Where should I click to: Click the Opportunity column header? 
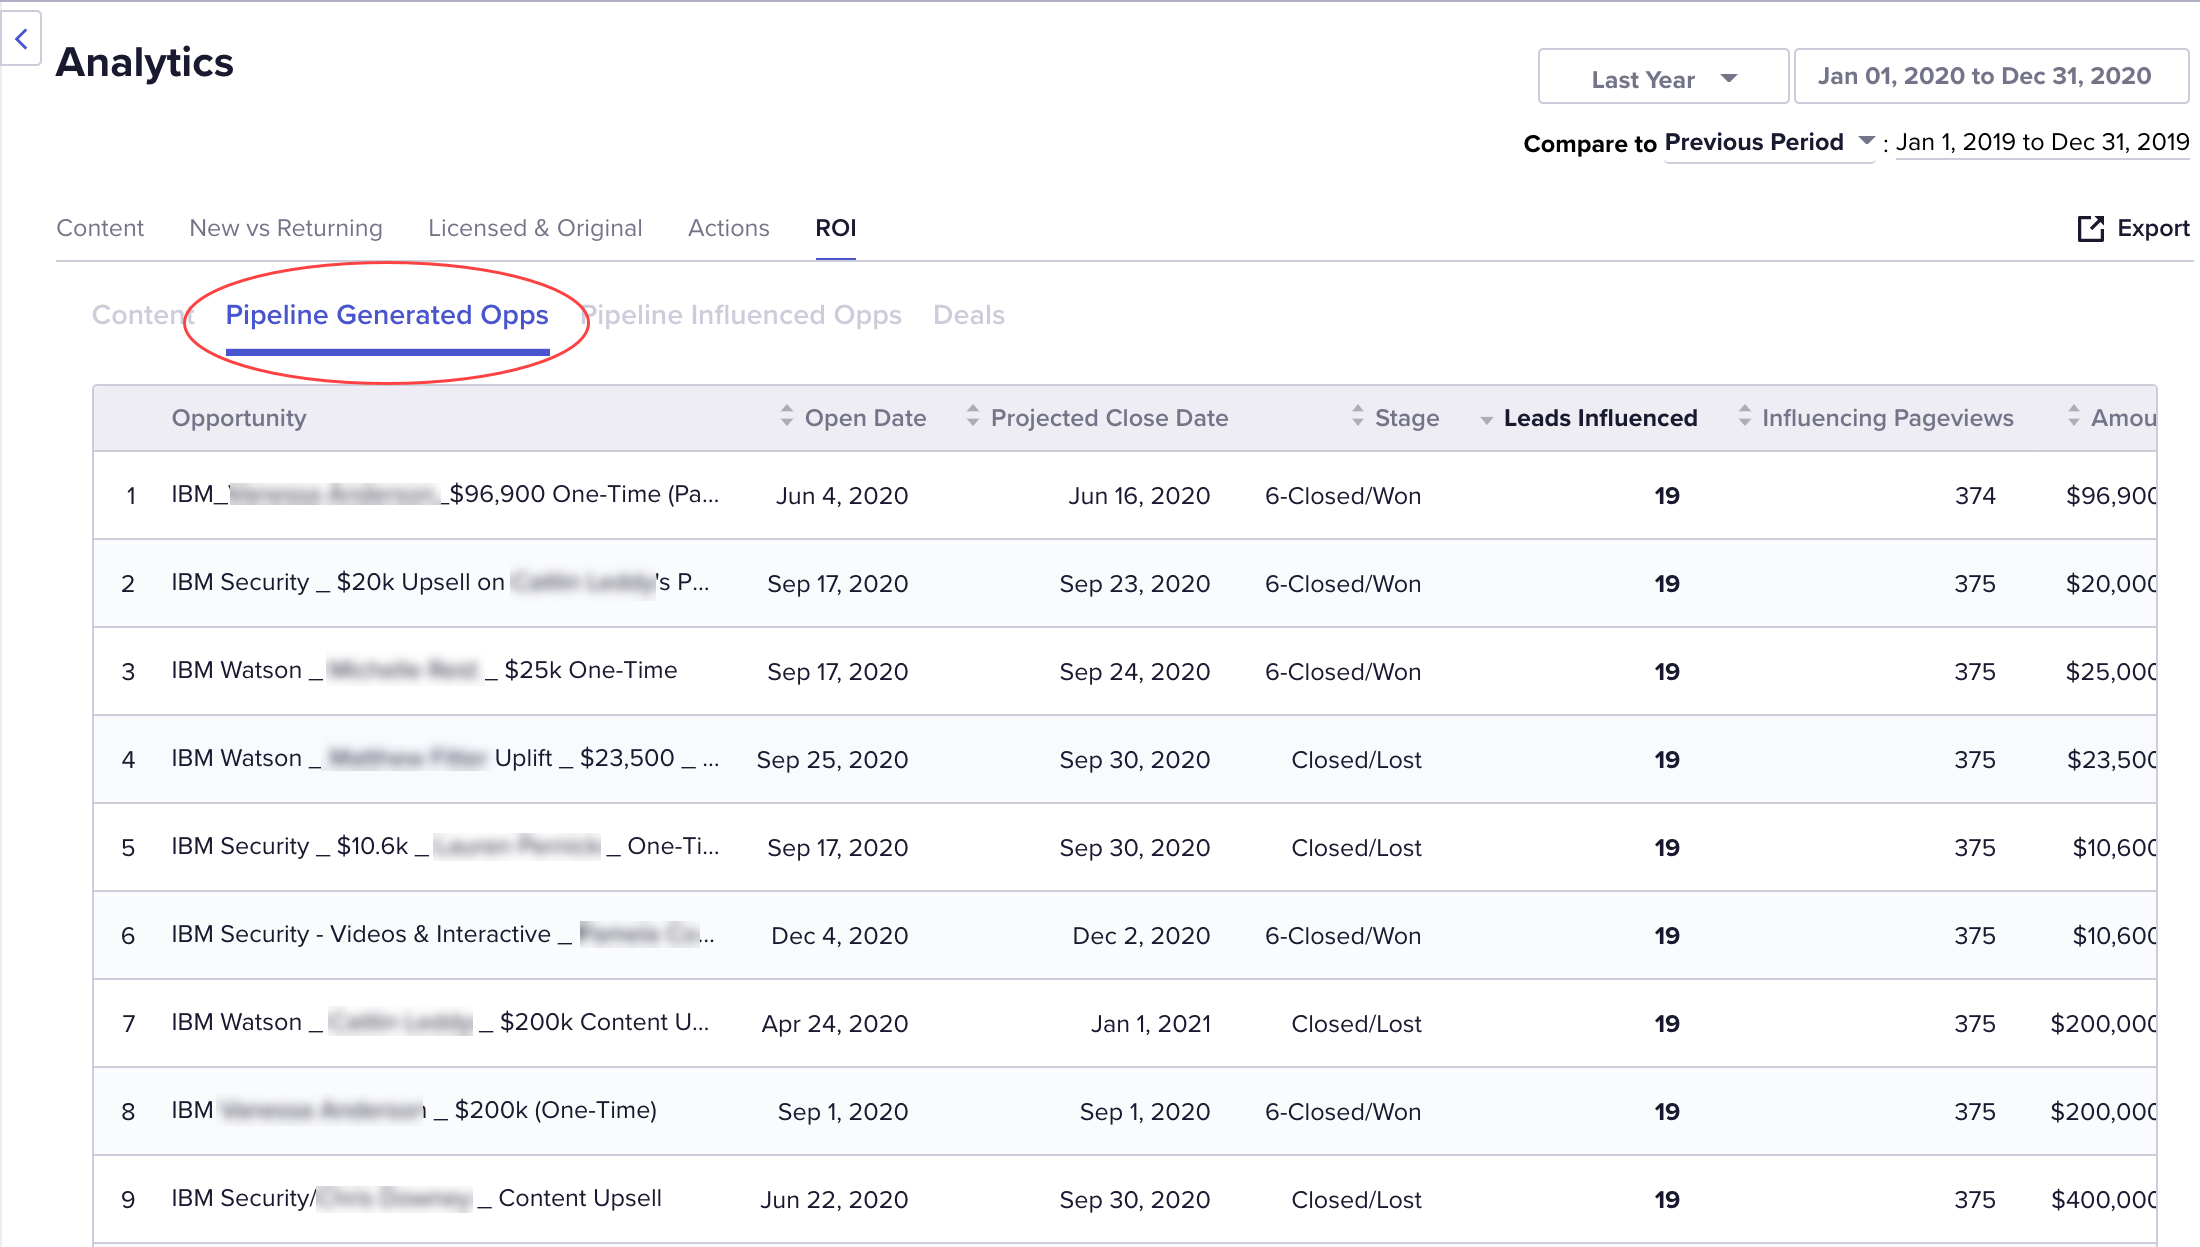tap(239, 418)
